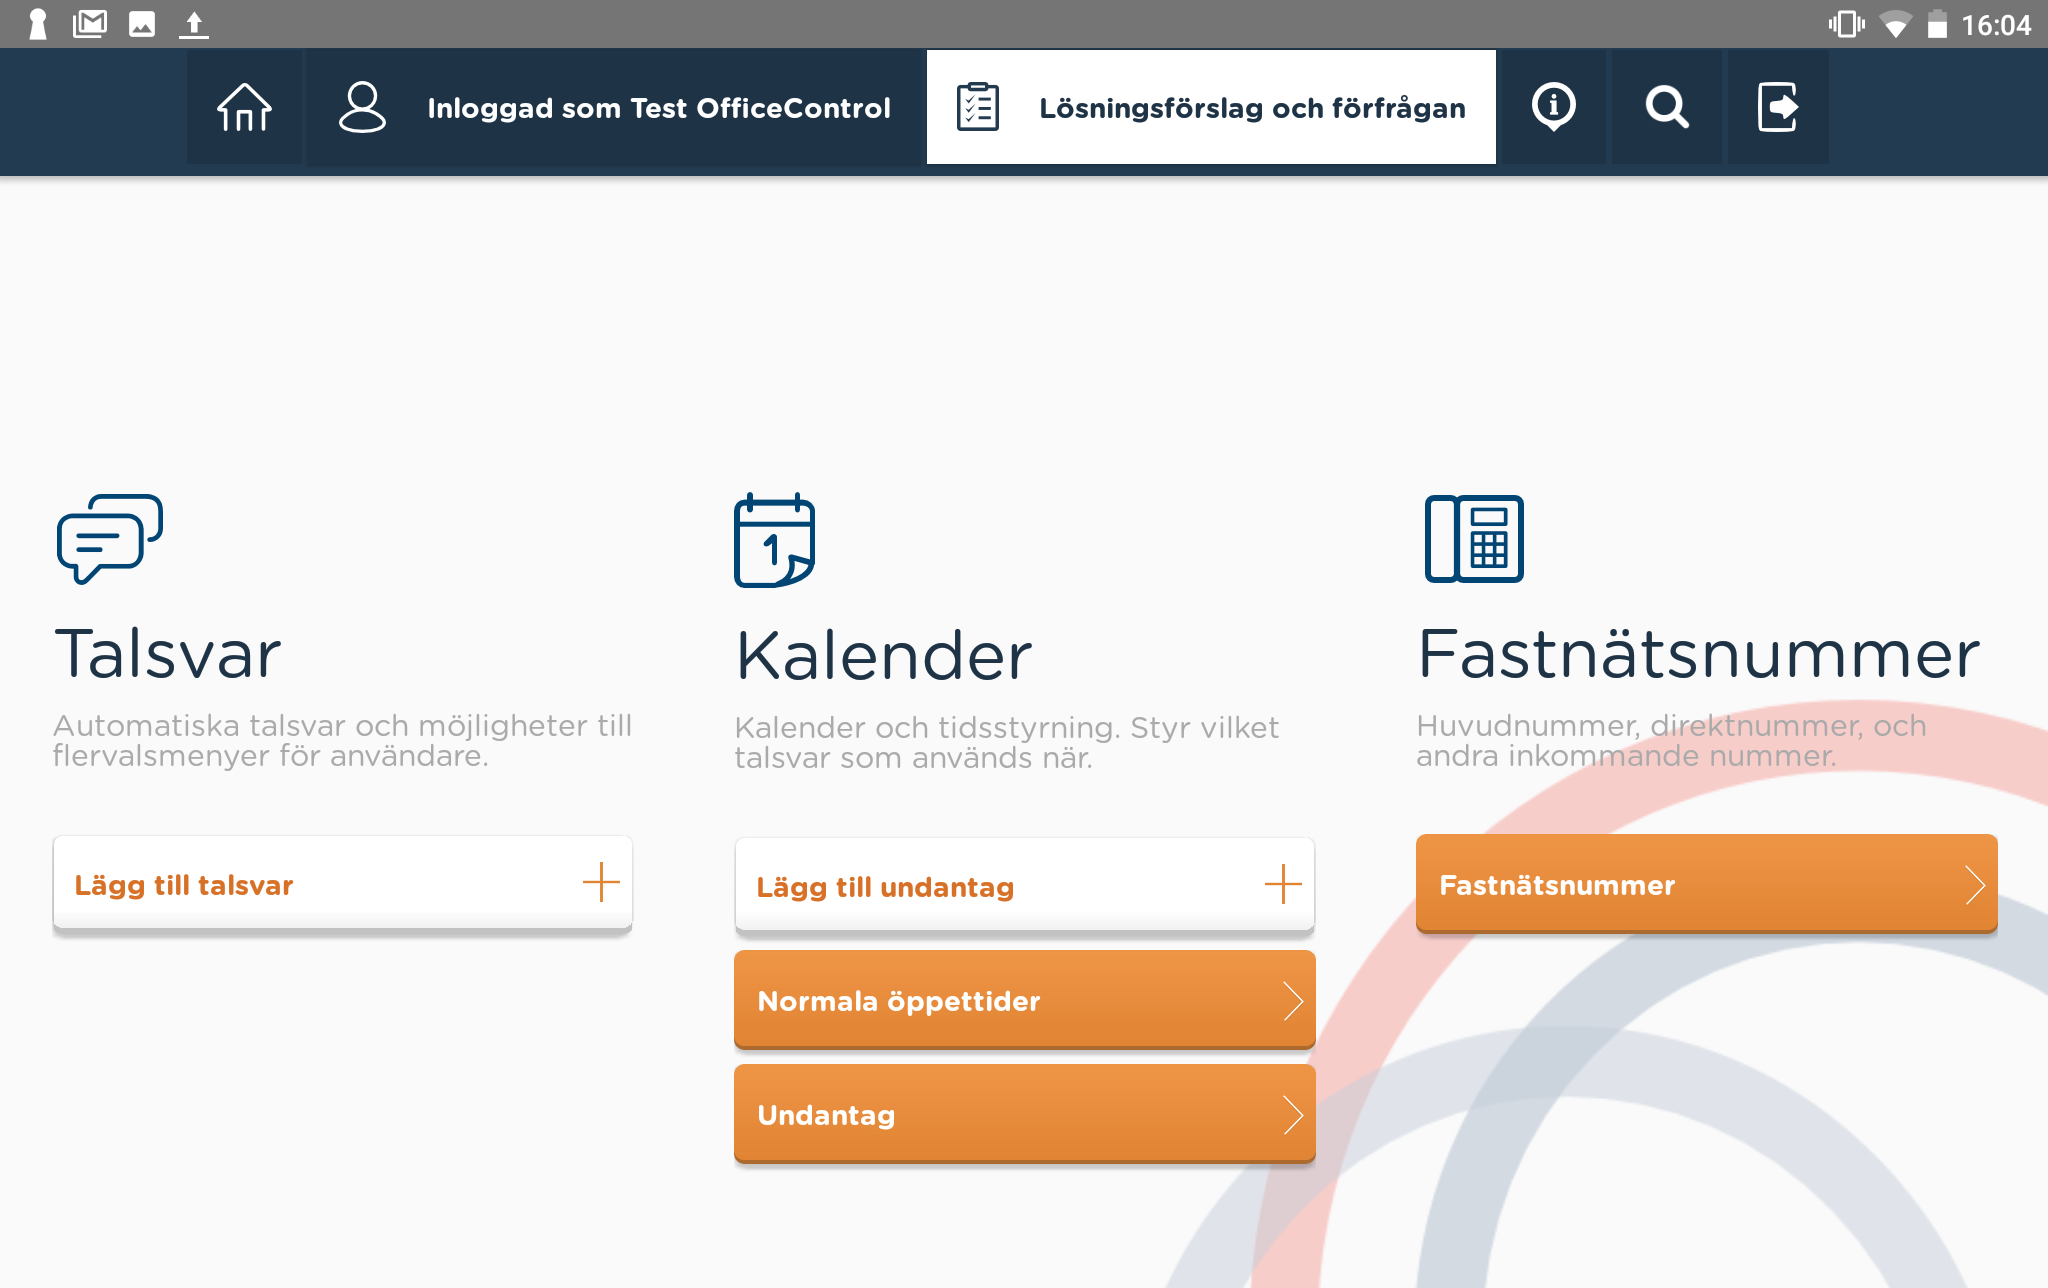The height and width of the screenshot is (1288, 2048).
Task: Tap the clipboard checklist icon
Action: 977,107
